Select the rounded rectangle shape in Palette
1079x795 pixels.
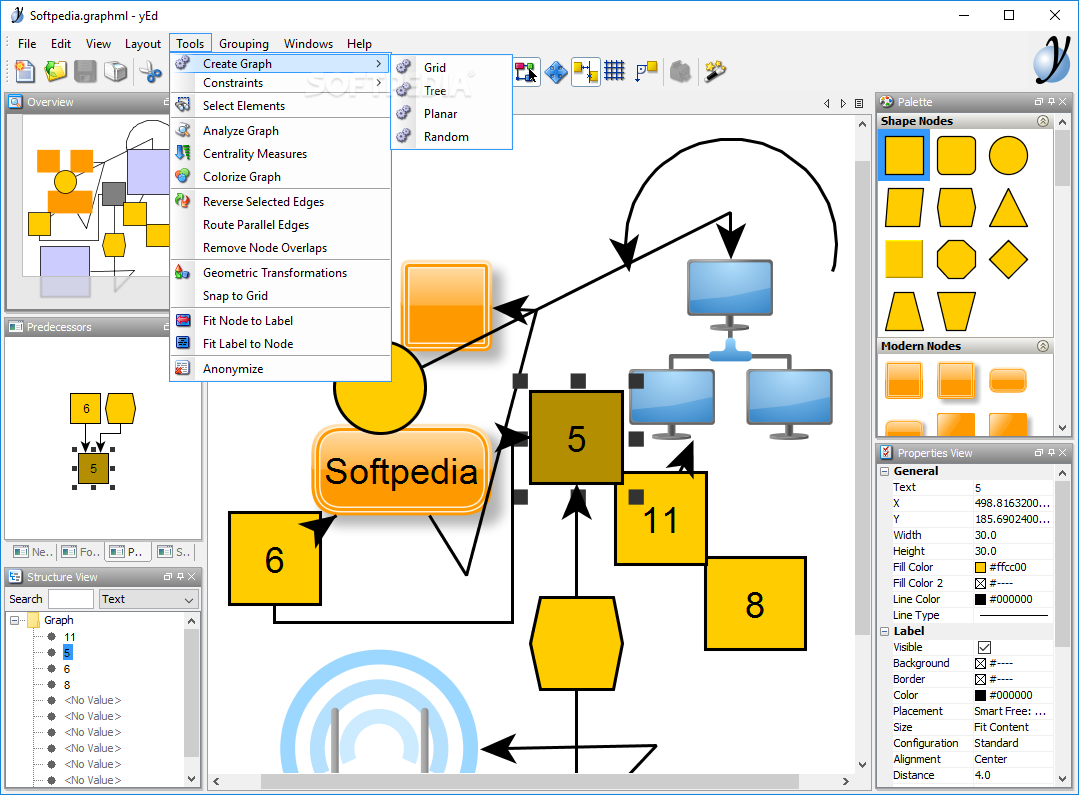click(957, 156)
